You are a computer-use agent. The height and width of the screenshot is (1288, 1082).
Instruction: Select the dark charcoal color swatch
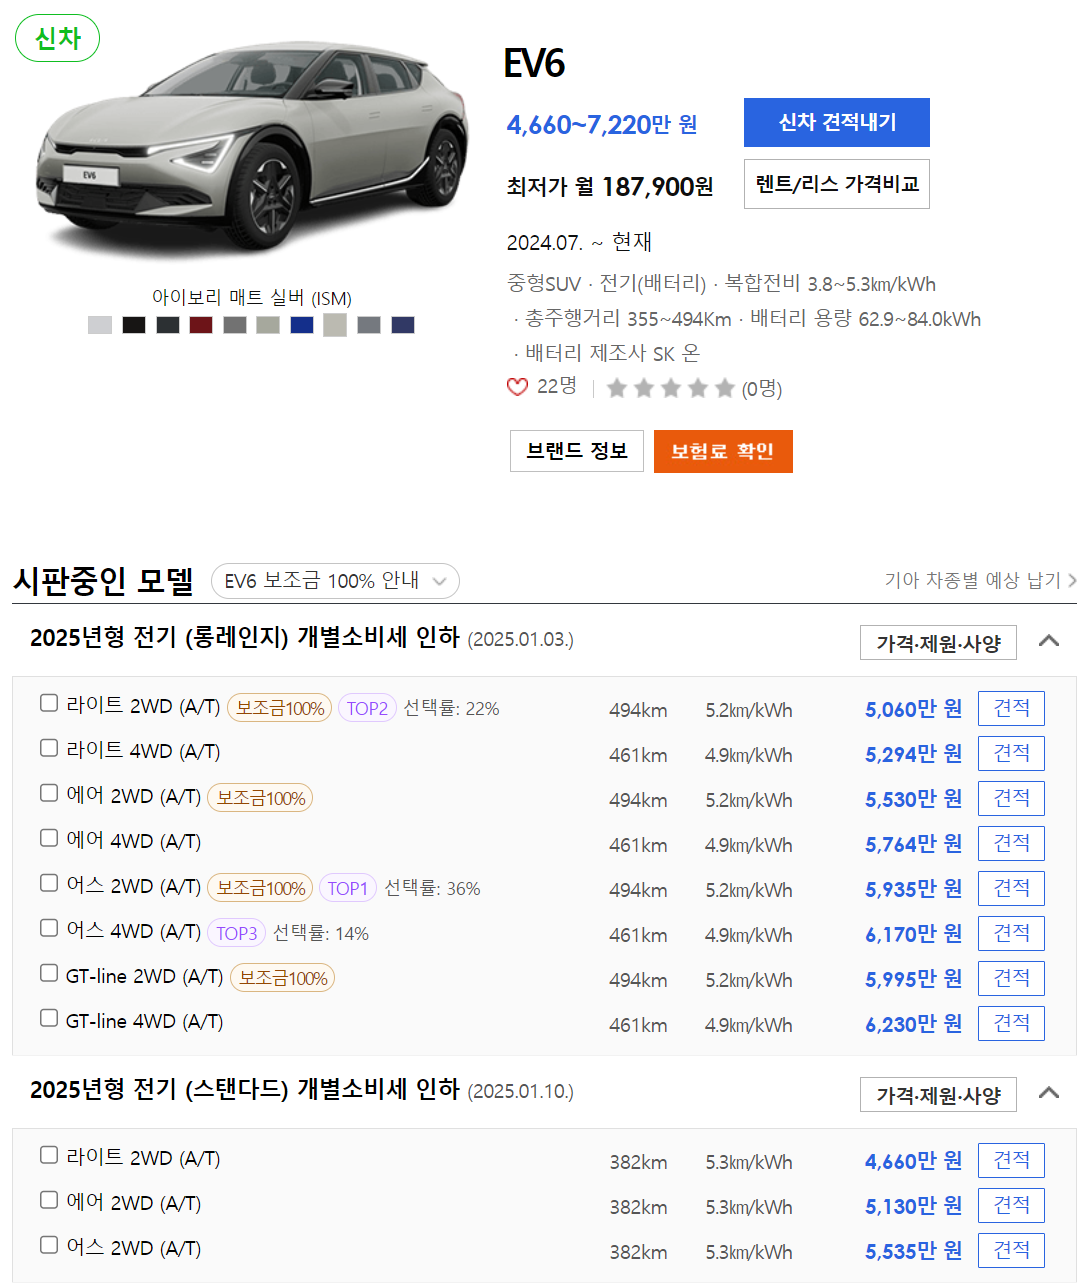click(168, 325)
